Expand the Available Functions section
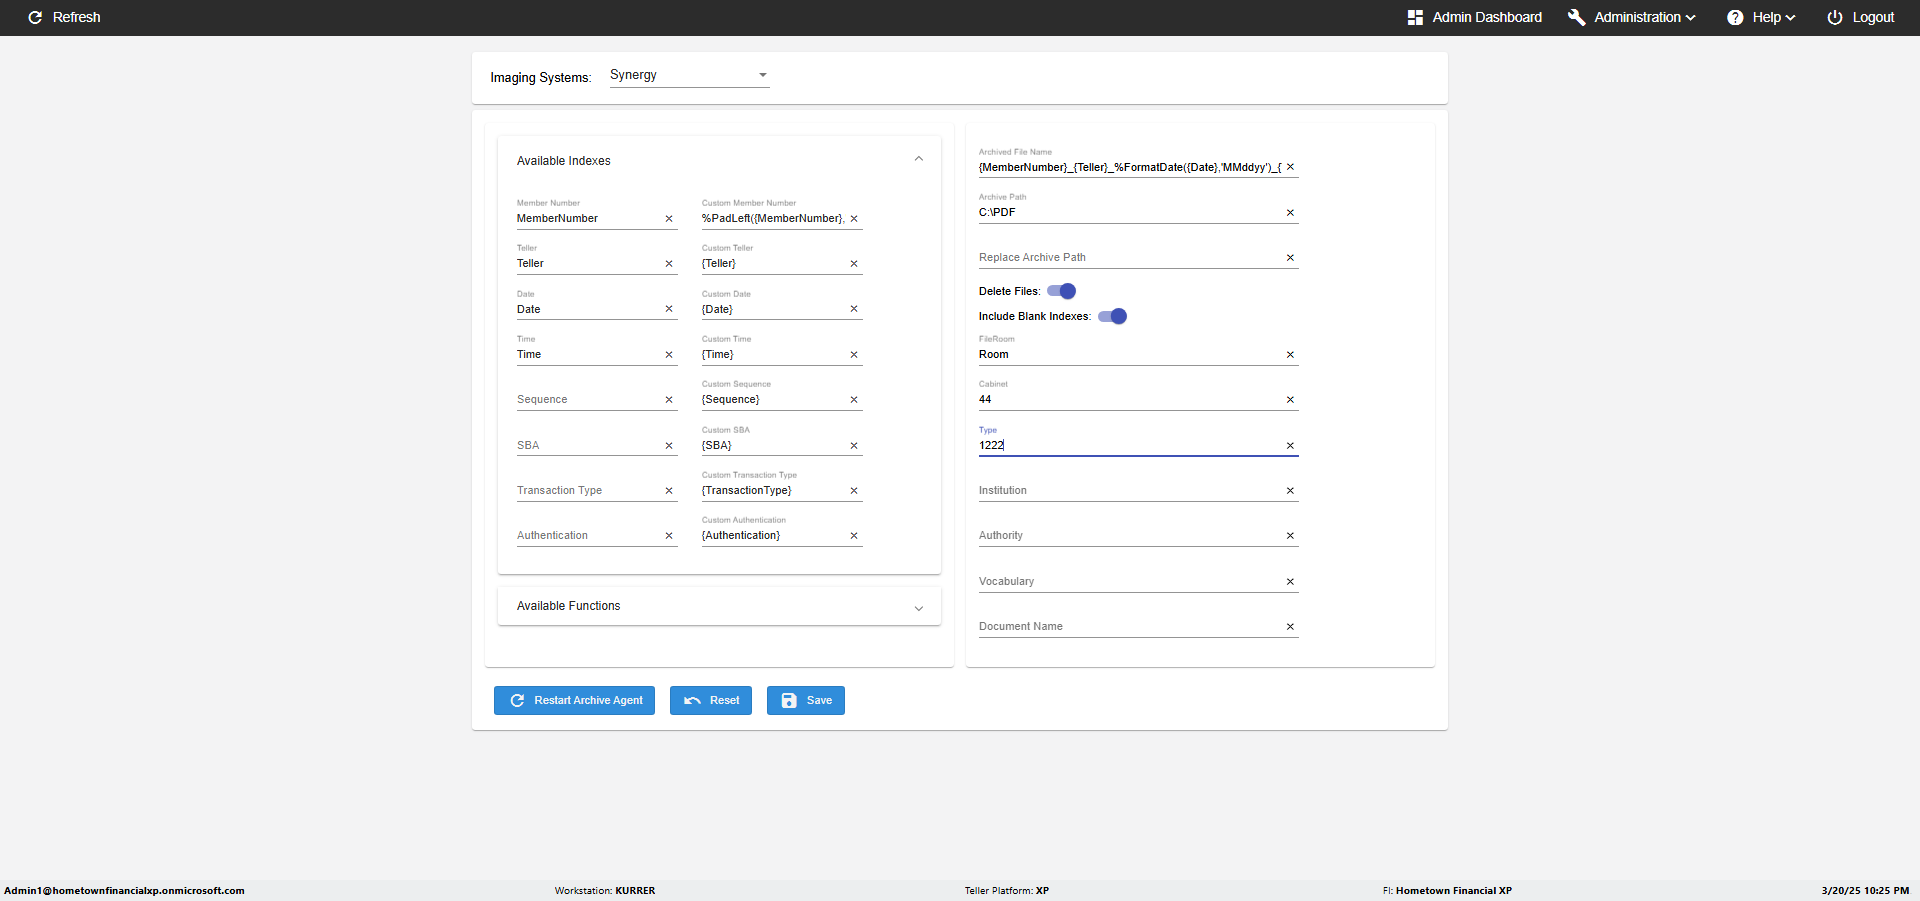The width and height of the screenshot is (1920, 901). pos(918,607)
